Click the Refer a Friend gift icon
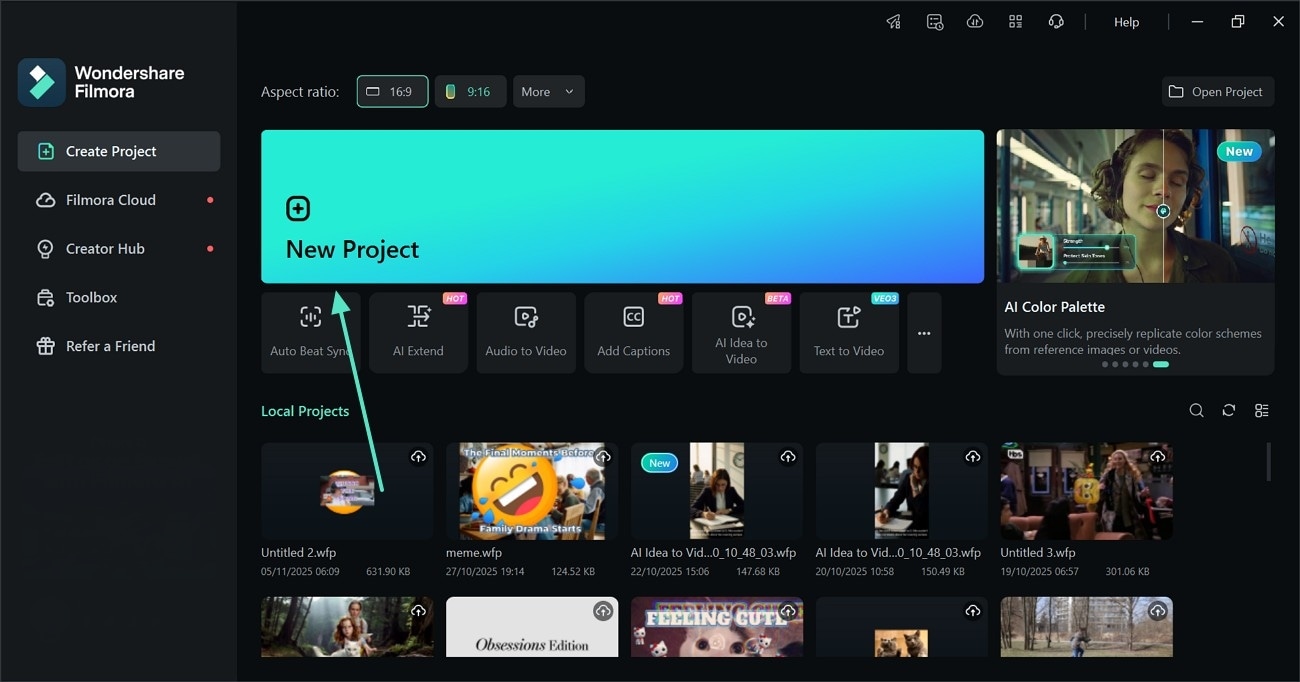This screenshot has width=1300, height=682. (x=45, y=346)
